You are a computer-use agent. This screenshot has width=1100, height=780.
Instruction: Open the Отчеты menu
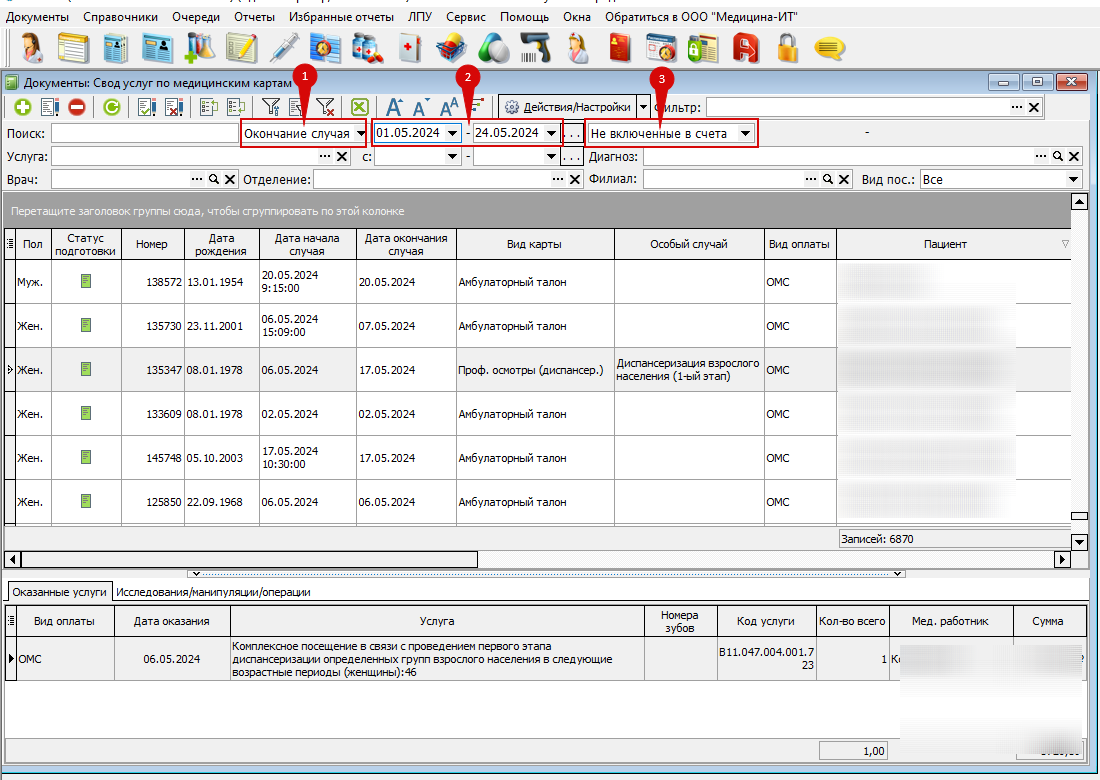(254, 17)
